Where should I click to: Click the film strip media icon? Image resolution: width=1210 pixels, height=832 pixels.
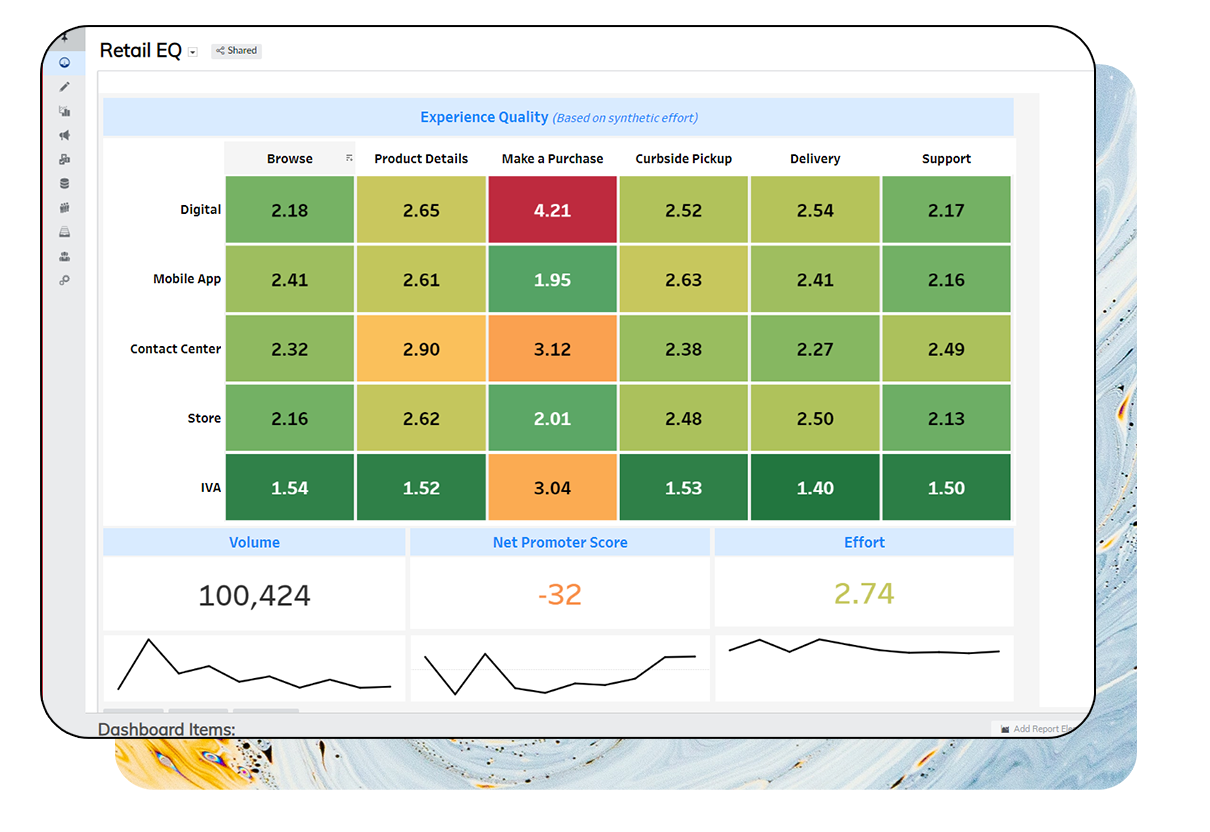65,207
